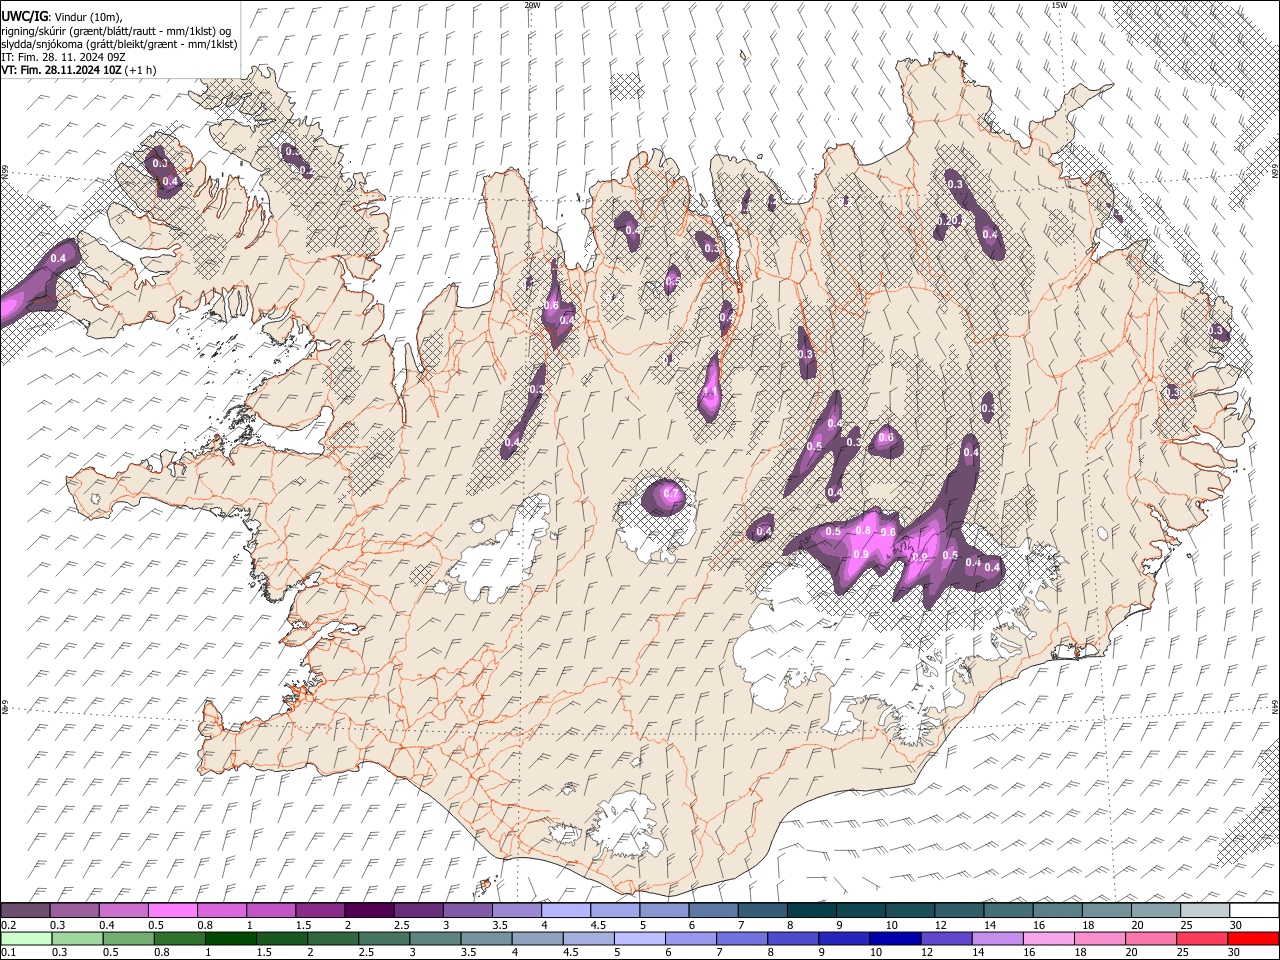Click the bright red 30 rain legend swatch
This screenshot has width=1280, height=960.
(1253, 938)
